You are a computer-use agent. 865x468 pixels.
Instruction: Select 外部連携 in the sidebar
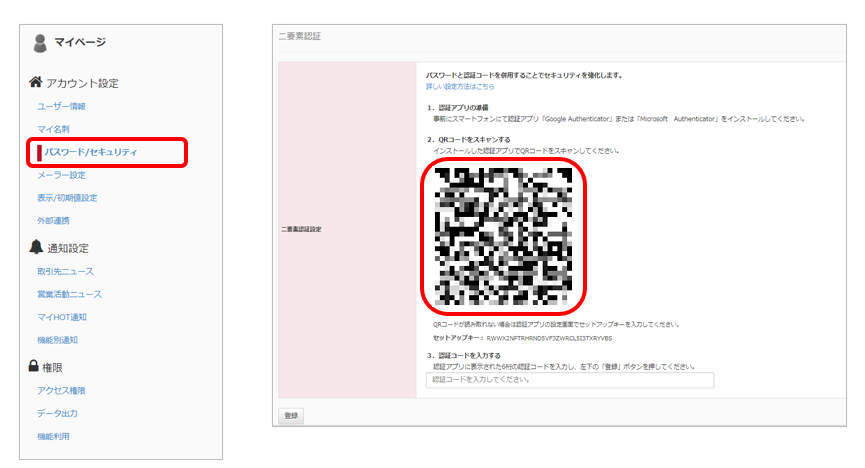coord(53,220)
